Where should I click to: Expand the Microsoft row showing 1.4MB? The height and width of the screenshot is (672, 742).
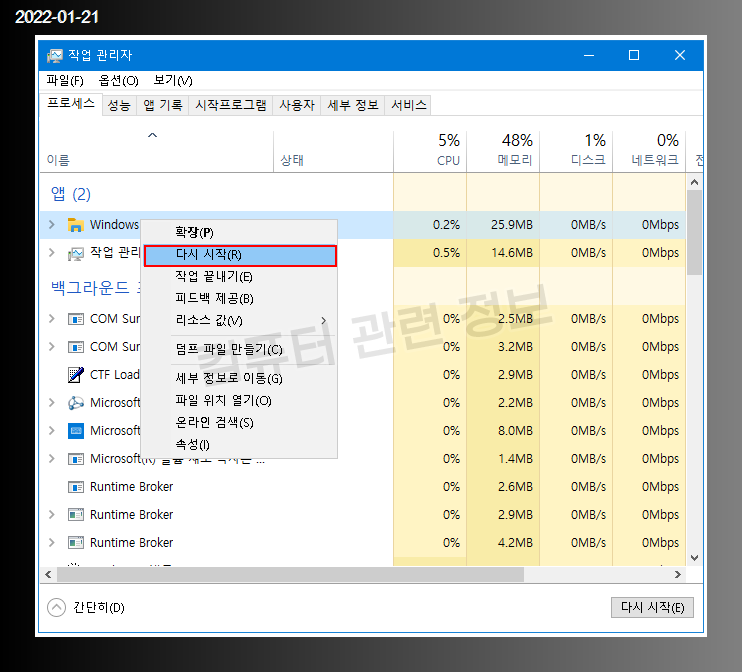pyautogui.click(x=52, y=459)
